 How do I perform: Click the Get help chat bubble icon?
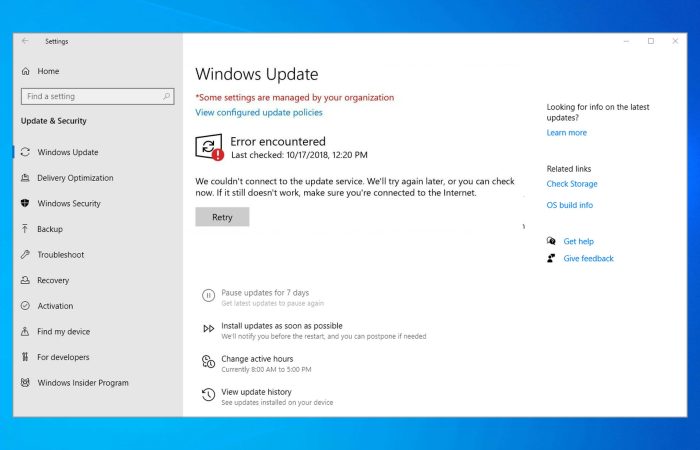pos(551,241)
